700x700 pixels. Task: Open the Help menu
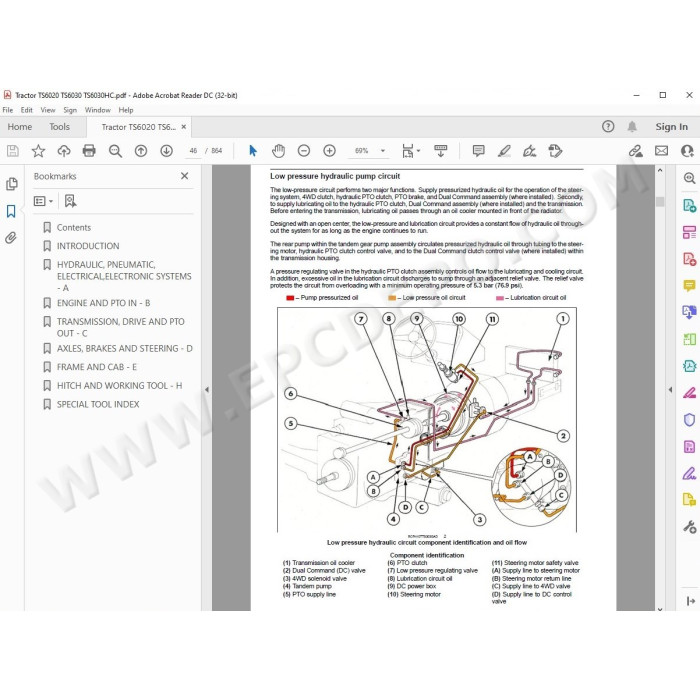coord(126,110)
